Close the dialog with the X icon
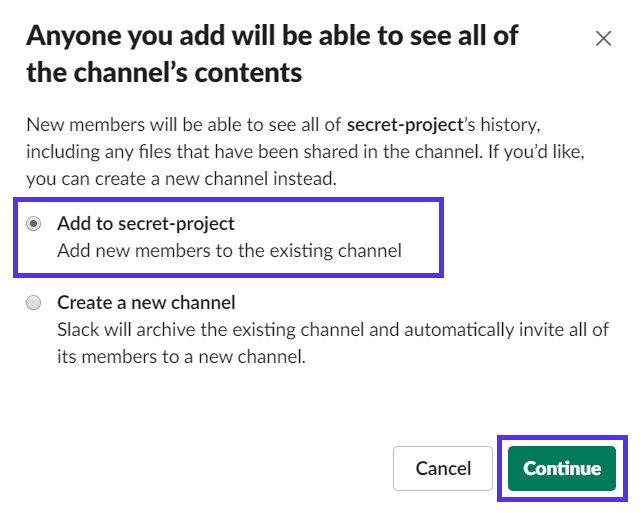This screenshot has width=643, height=513. click(603, 39)
